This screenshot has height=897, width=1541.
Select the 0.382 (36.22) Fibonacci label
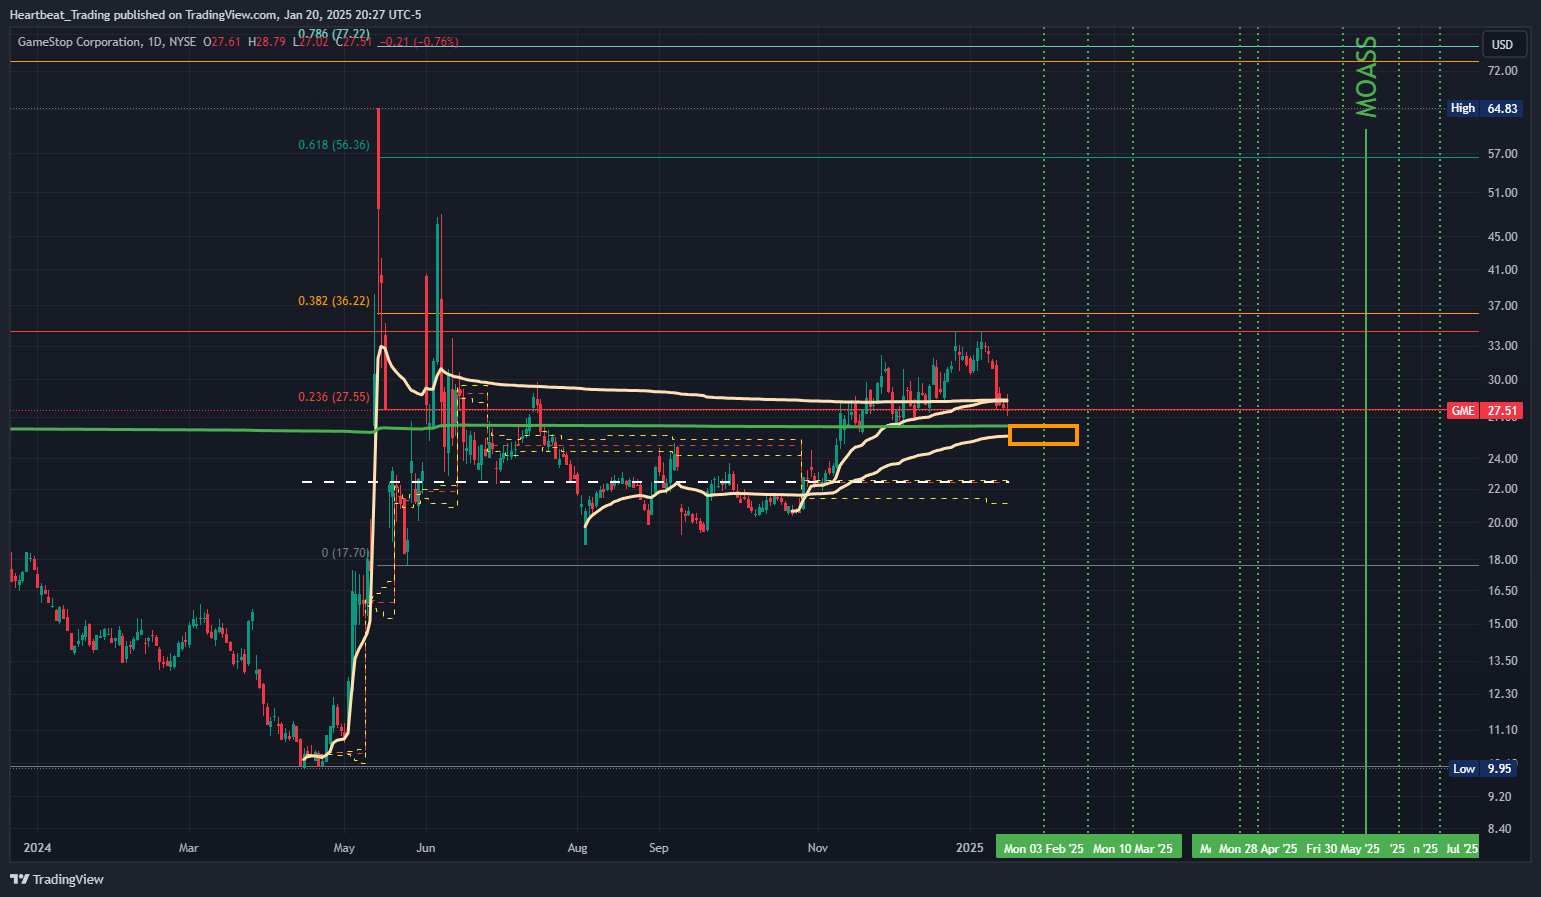pos(334,301)
